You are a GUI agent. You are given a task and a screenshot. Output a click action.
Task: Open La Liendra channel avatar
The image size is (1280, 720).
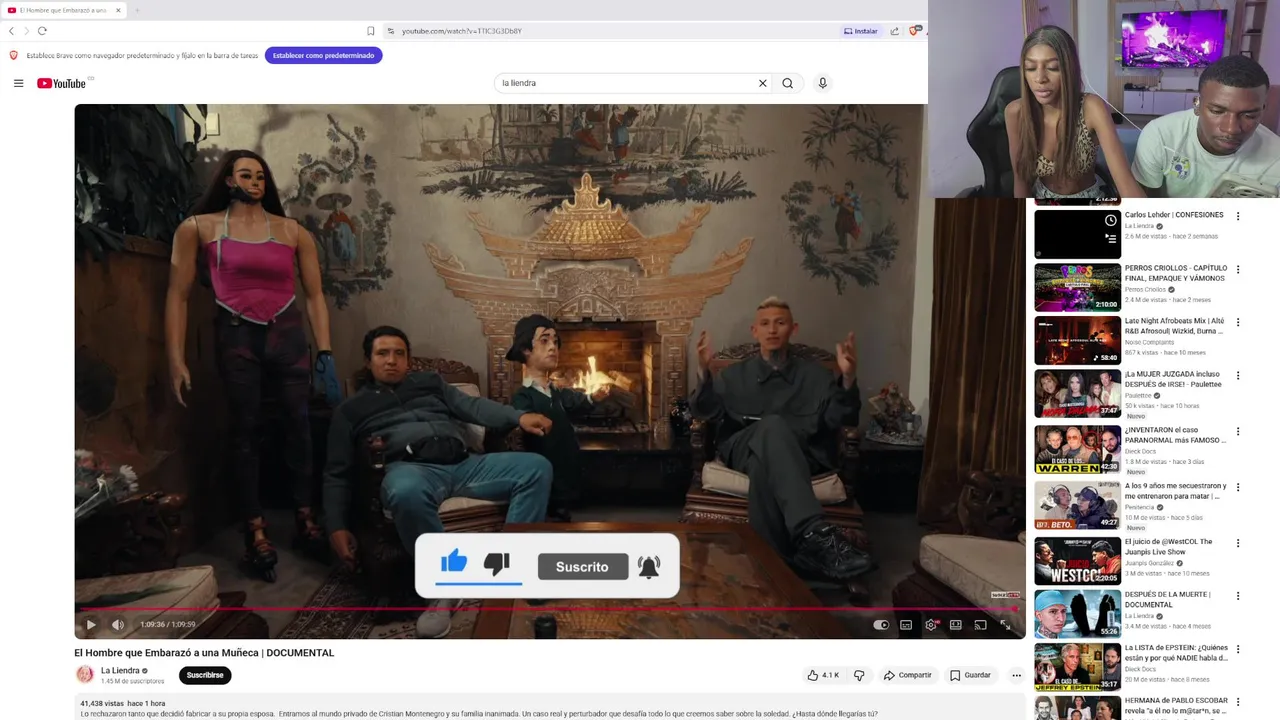point(85,675)
